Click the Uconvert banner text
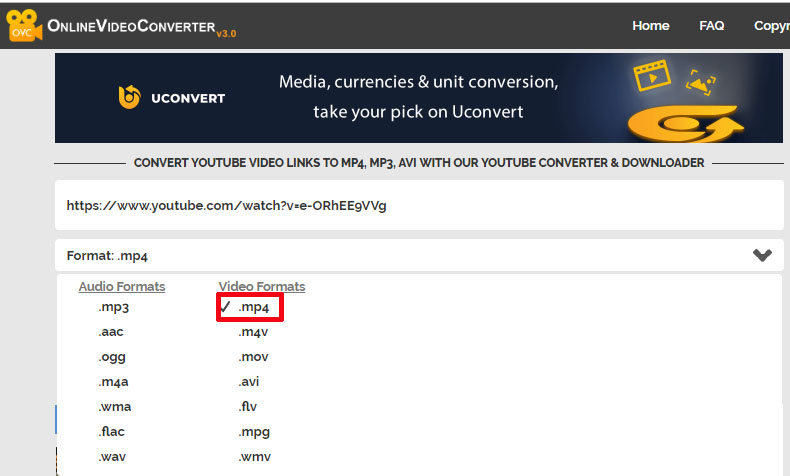The height and width of the screenshot is (476, 790). 418,96
